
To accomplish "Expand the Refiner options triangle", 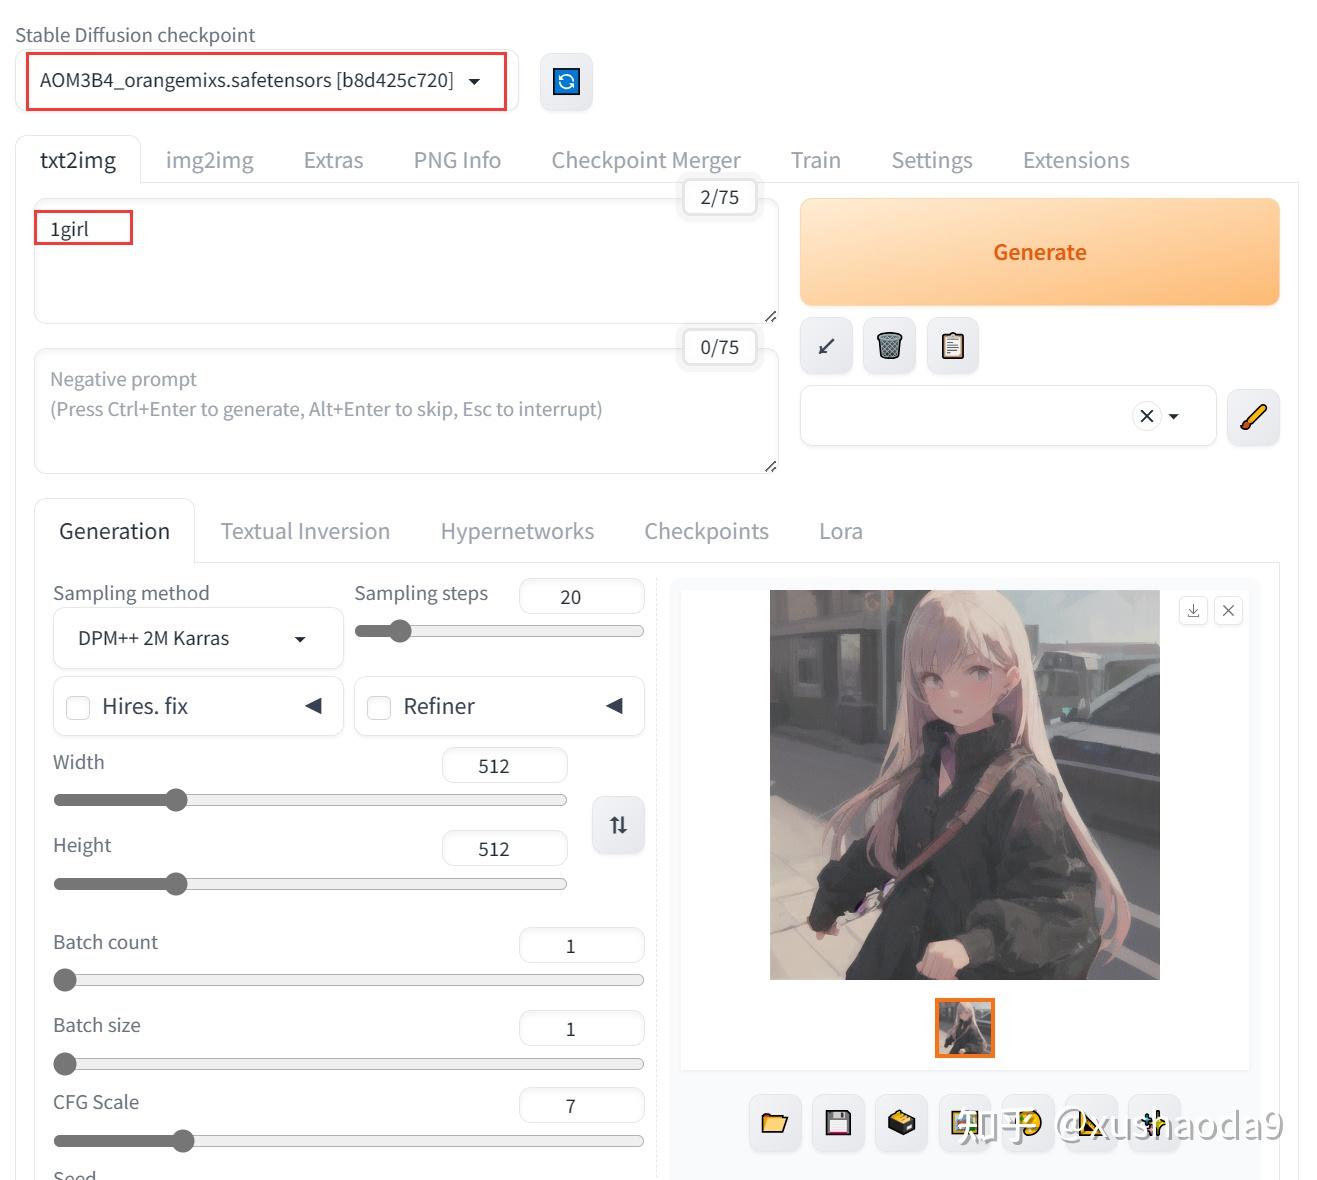I will coord(614,706).
